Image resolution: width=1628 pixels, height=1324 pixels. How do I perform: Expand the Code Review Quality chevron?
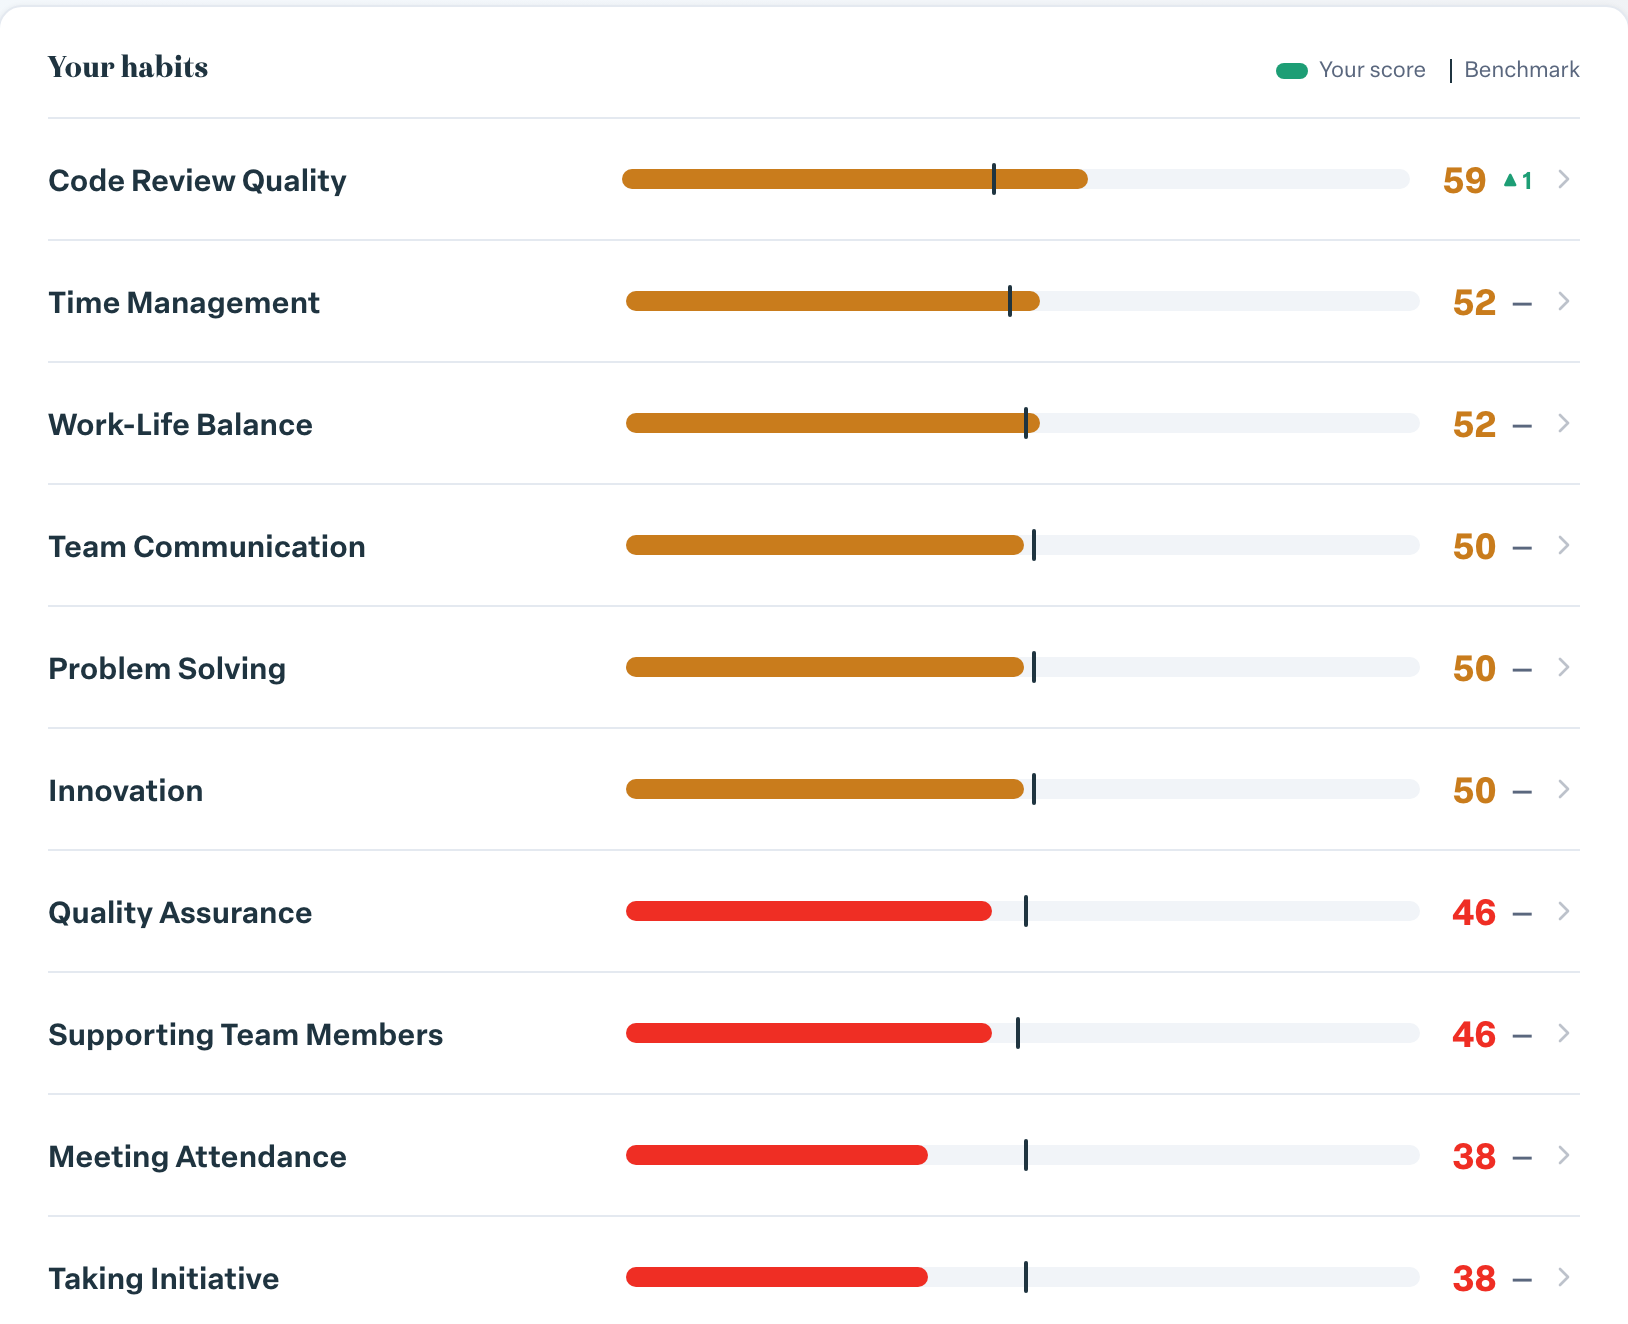pos(1564,179)
